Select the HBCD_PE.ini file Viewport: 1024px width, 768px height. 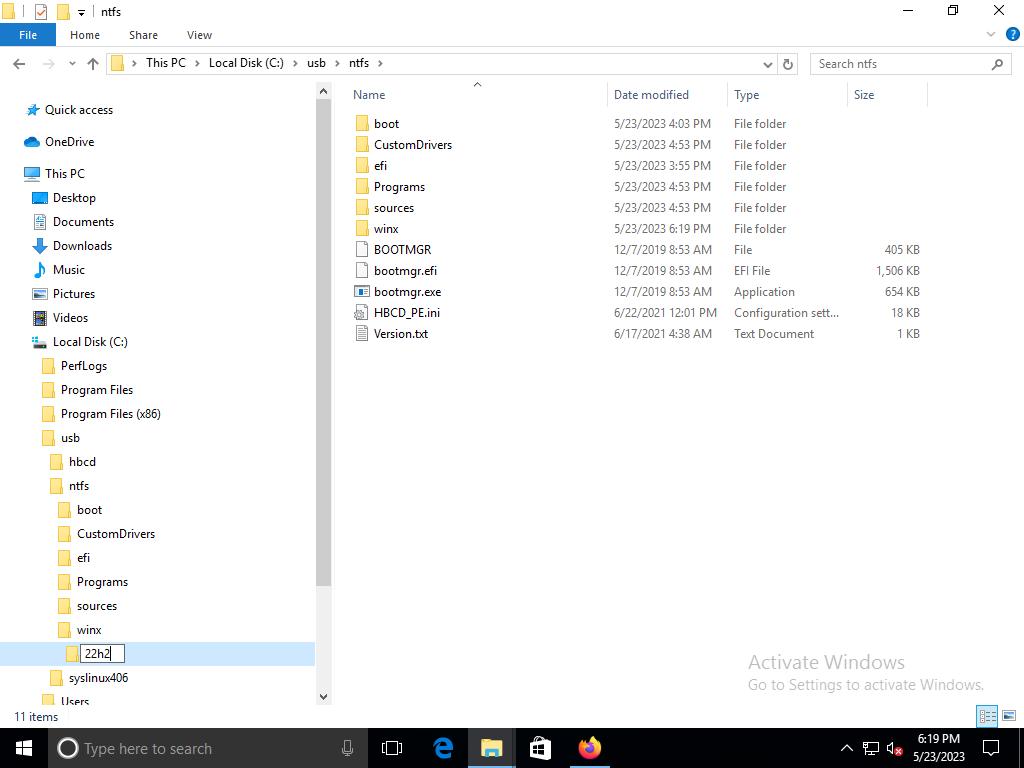tap(406, 313)
